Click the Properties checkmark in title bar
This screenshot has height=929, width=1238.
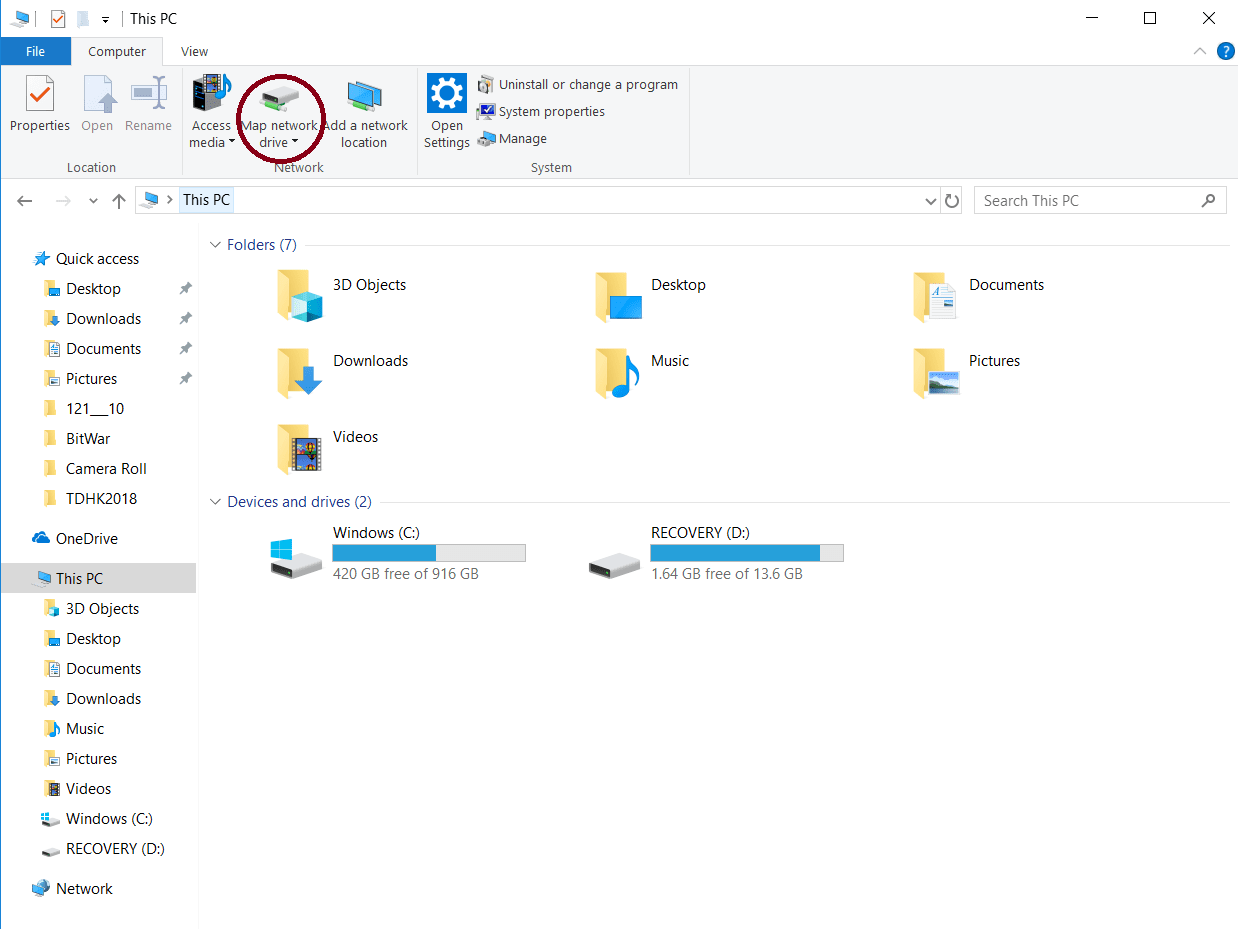tap(58, 18)
